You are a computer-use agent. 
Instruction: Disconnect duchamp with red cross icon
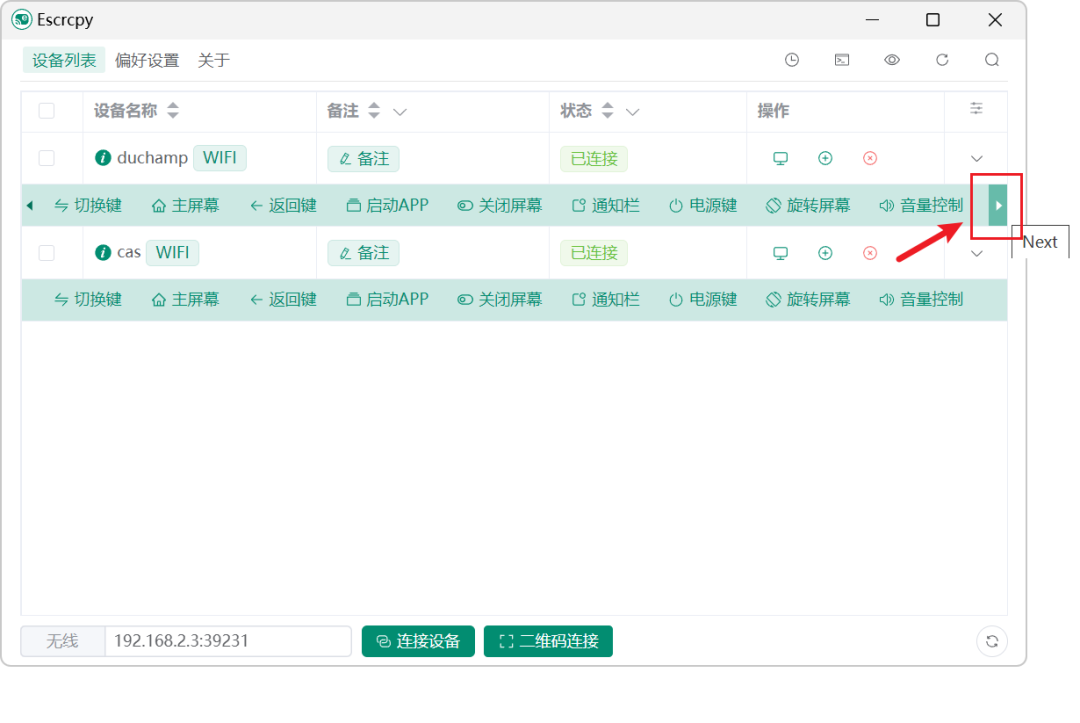pos(870,158)
